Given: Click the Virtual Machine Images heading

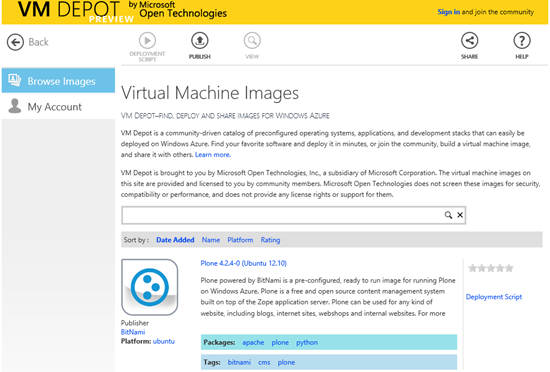Looking at the screenshot, I should click(210, 93).
